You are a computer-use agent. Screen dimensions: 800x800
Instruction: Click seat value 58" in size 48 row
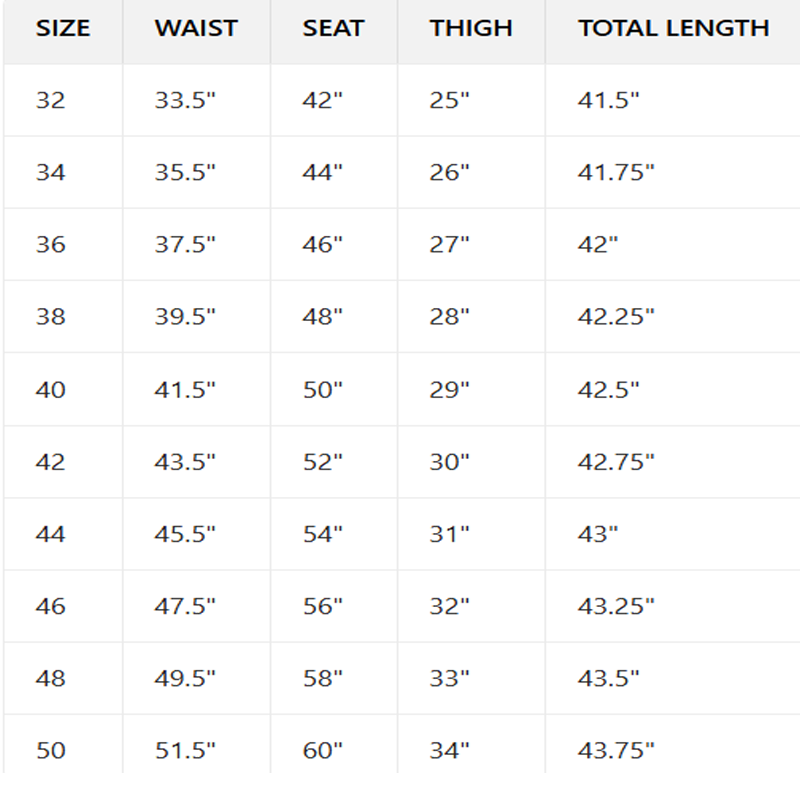[322, 678]
